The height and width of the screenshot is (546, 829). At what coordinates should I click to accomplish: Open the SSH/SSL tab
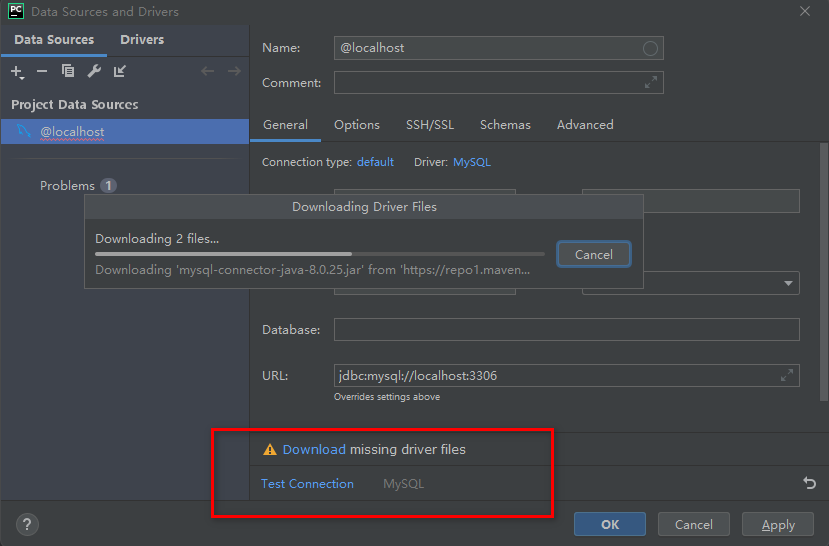click(430, 125)
